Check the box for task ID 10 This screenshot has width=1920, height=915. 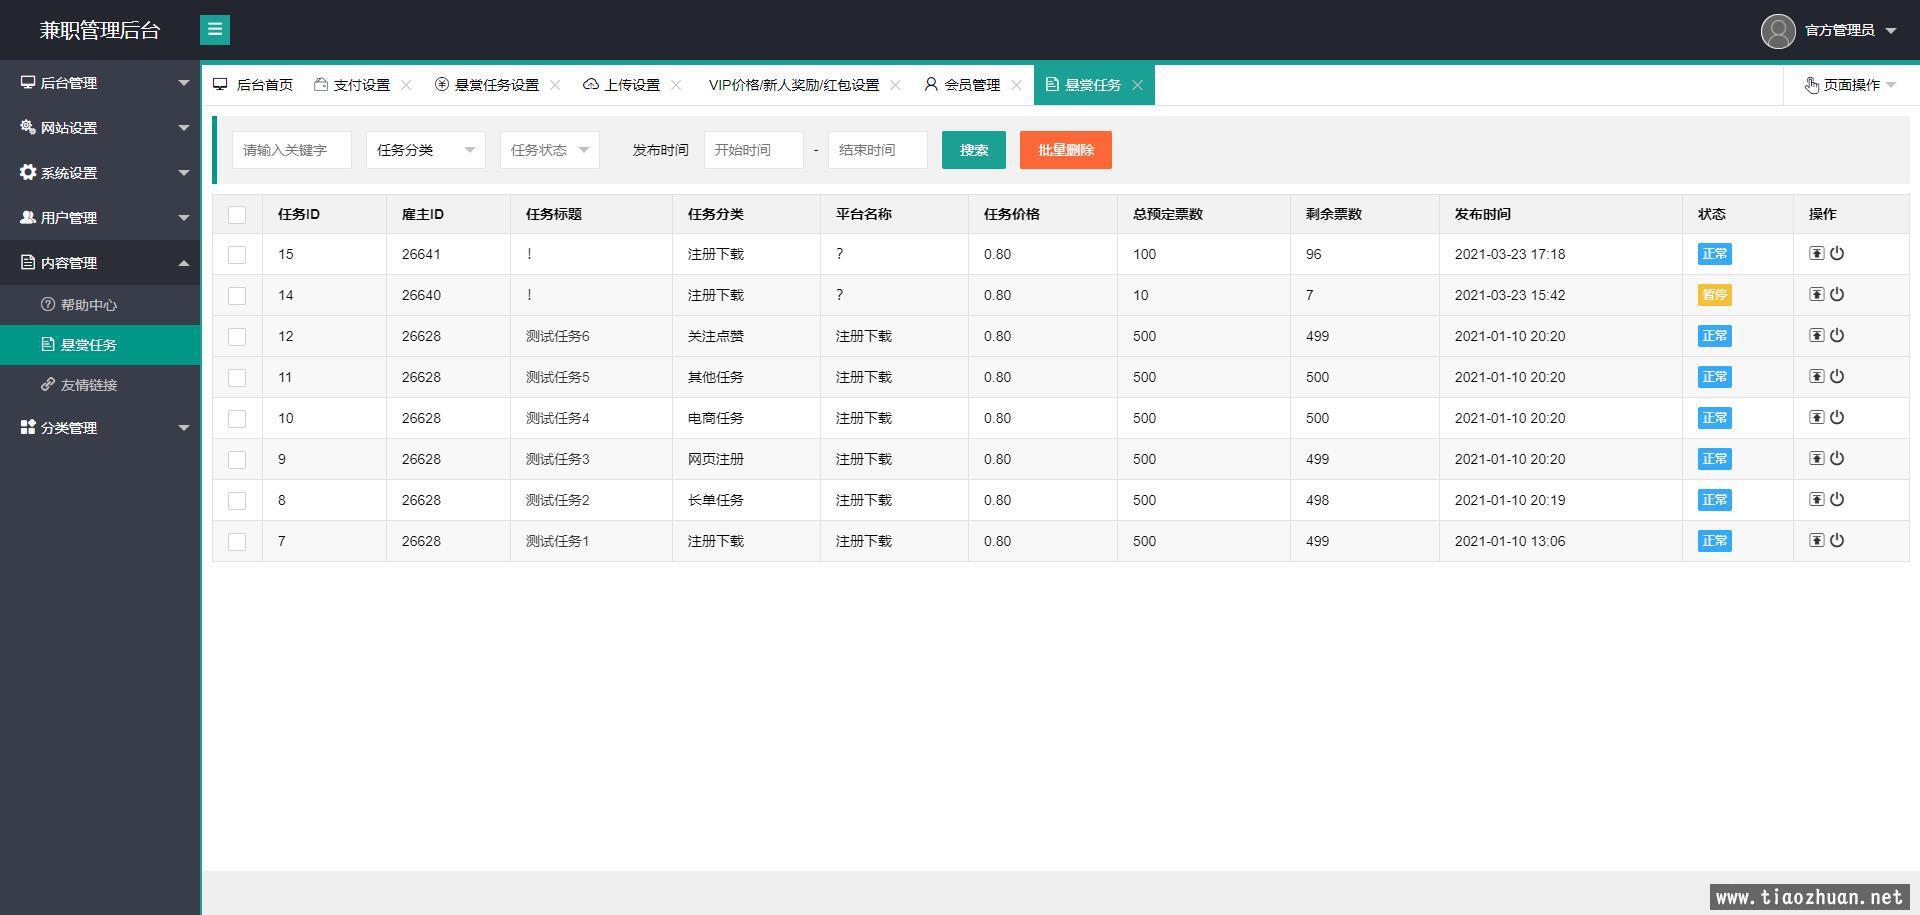[x=237, y=419]
